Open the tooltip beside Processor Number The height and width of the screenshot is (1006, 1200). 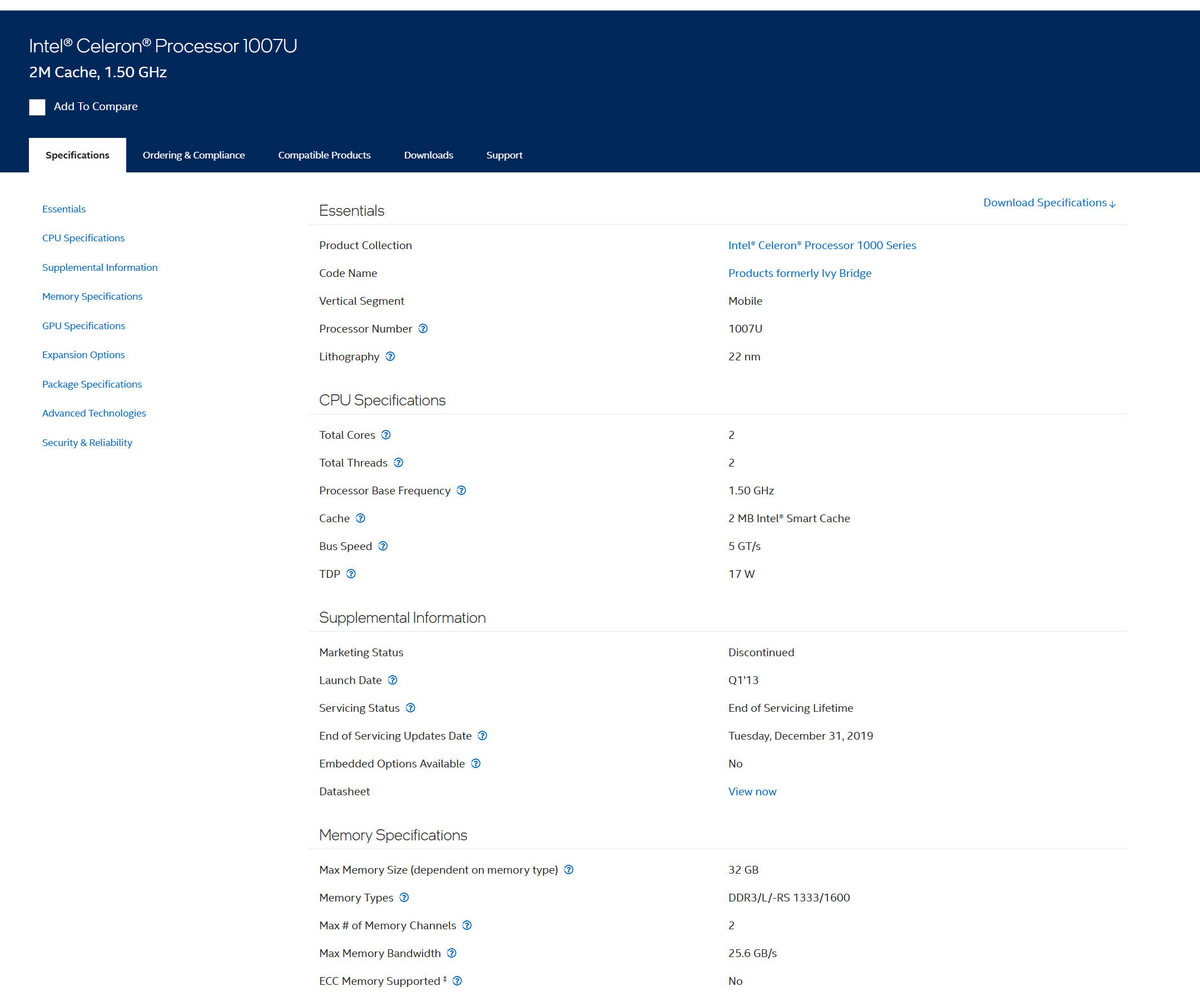click(x=423, y=328)
